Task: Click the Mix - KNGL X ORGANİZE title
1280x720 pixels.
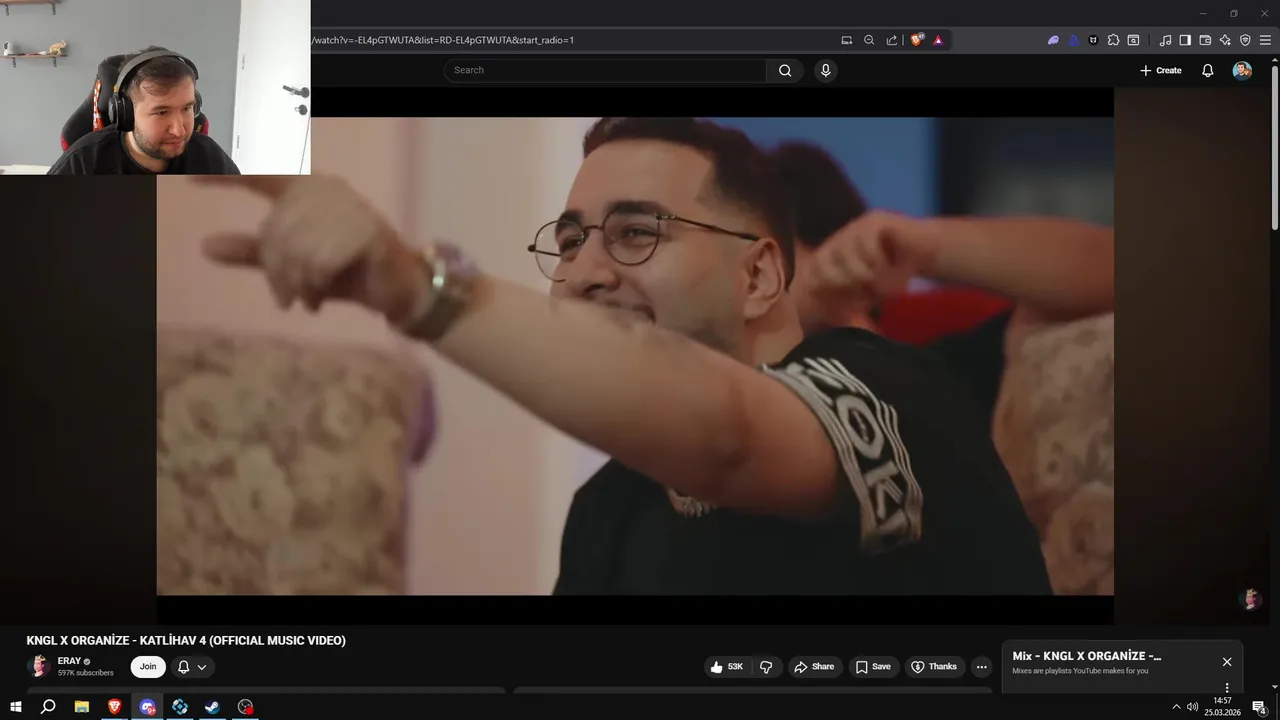Action: point(1087,656)
